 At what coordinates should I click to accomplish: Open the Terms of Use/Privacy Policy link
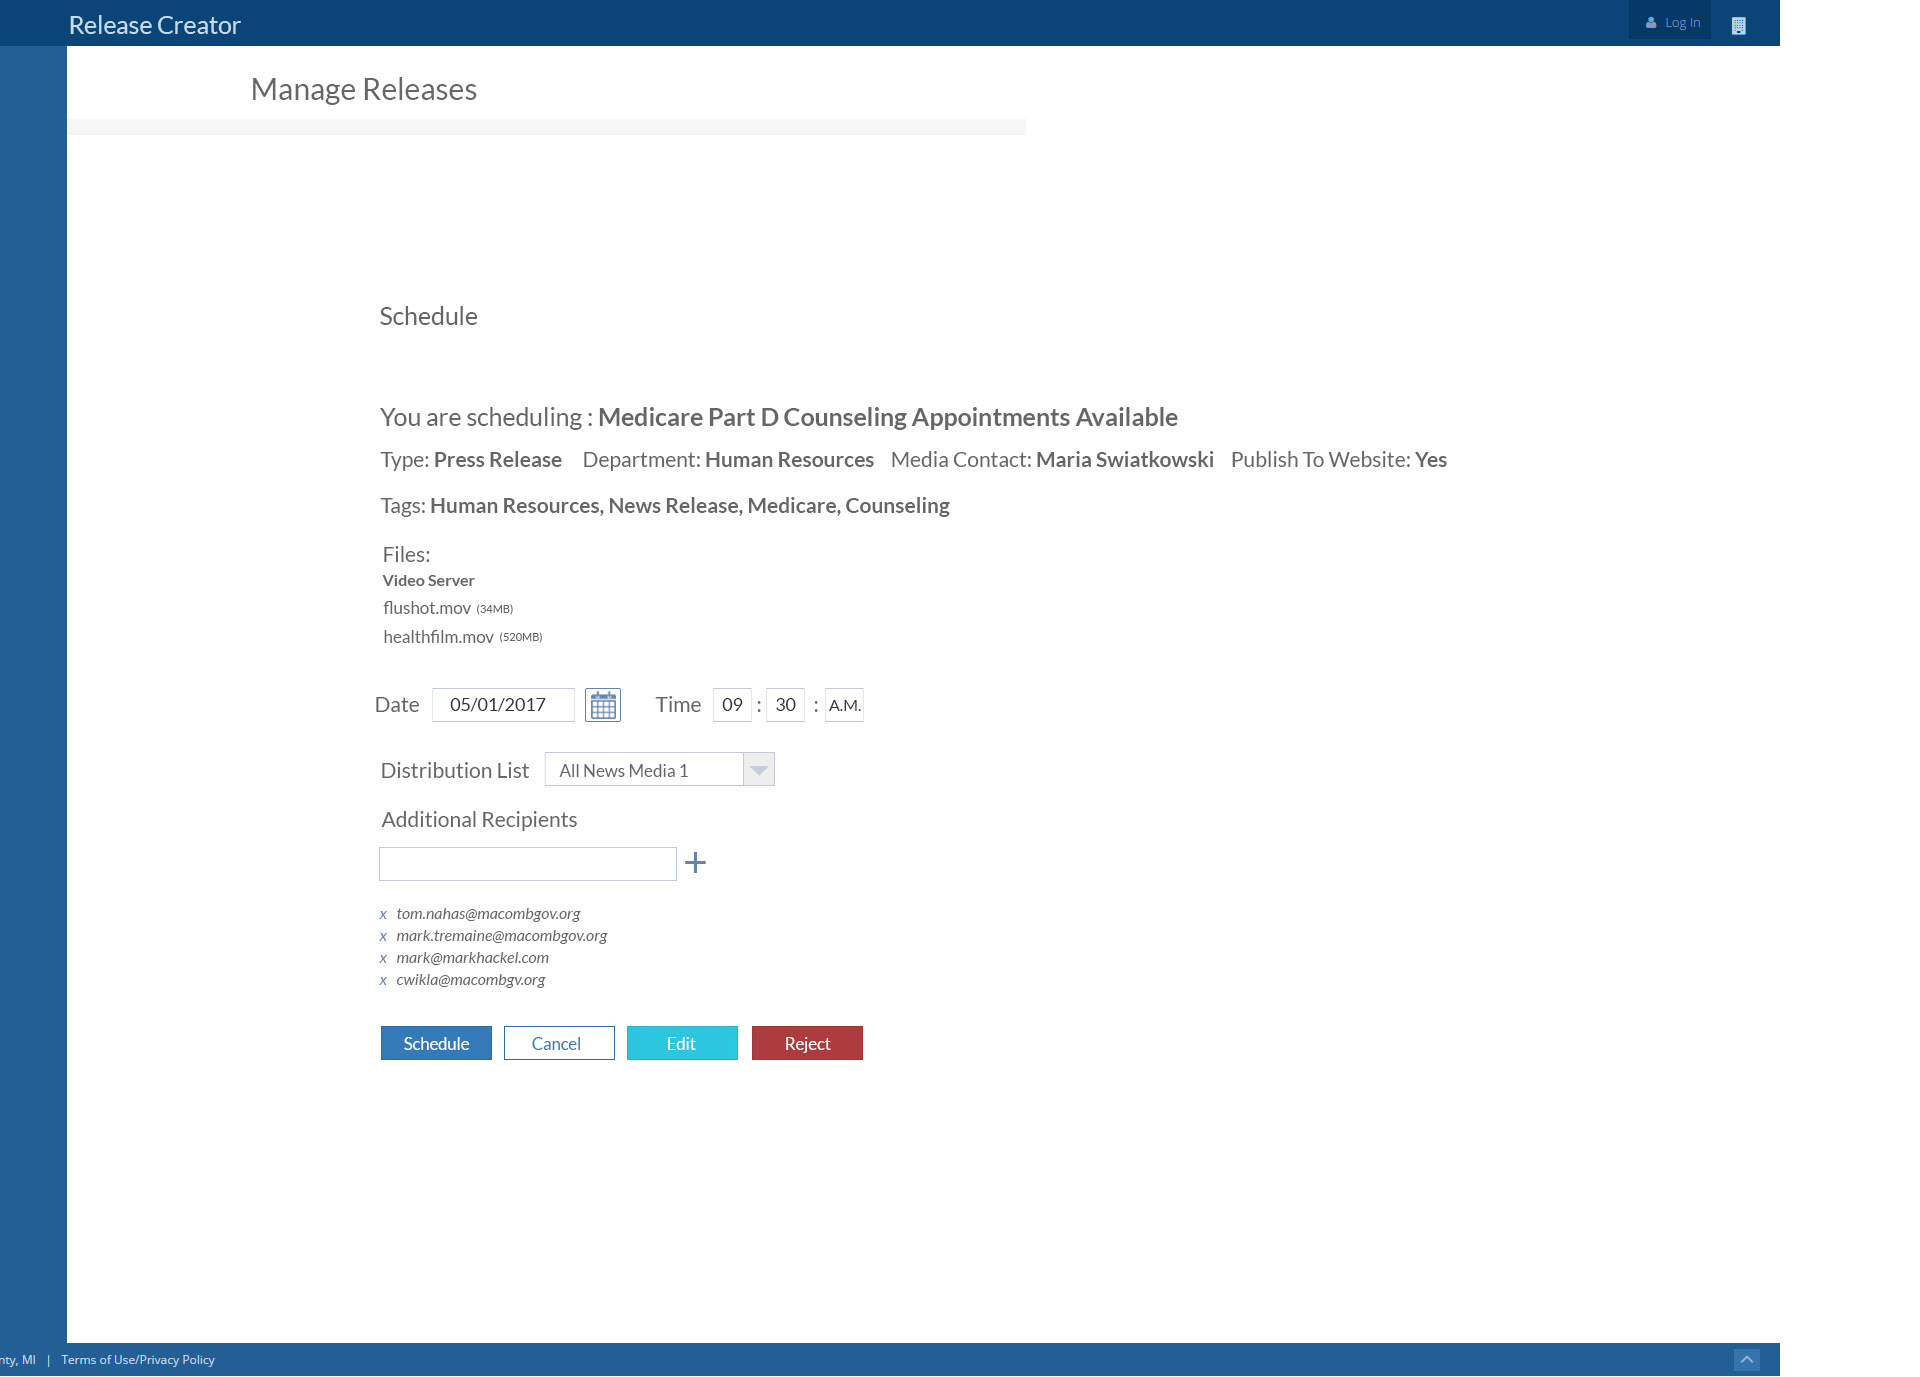138,1360
